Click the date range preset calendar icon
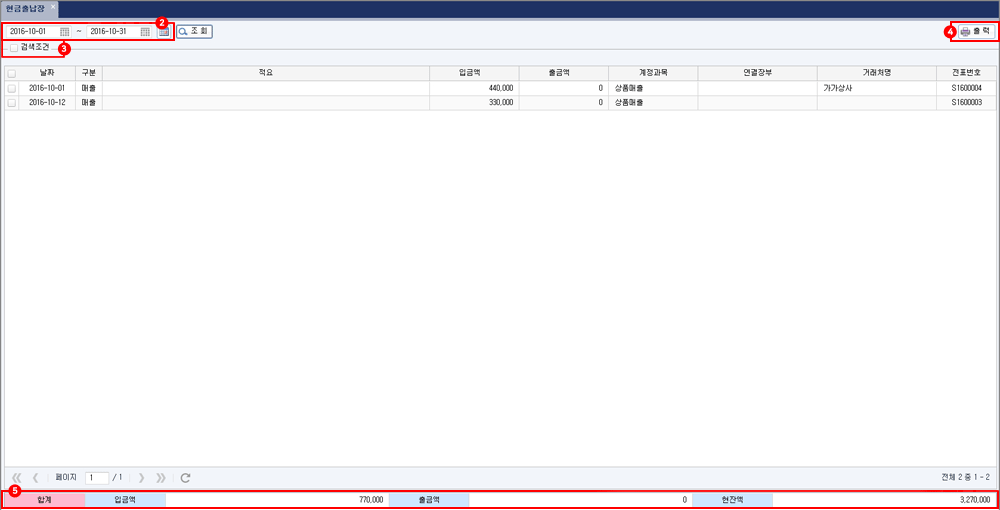This screenshot has height=510, width=1000. click(164, 31)
